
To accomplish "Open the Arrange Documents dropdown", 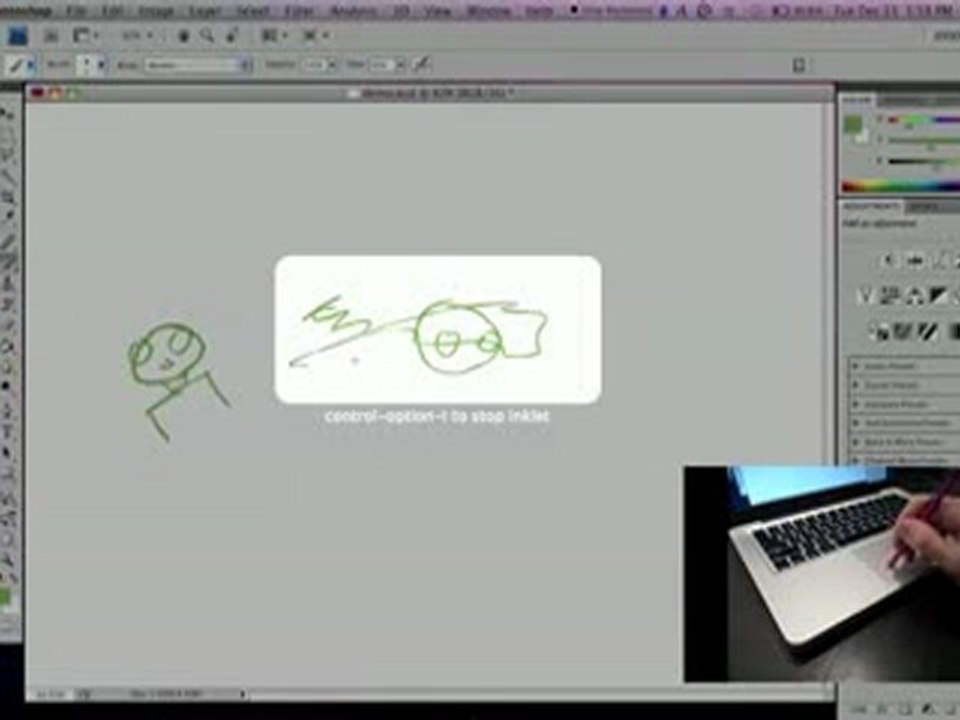I will [274, 36].
